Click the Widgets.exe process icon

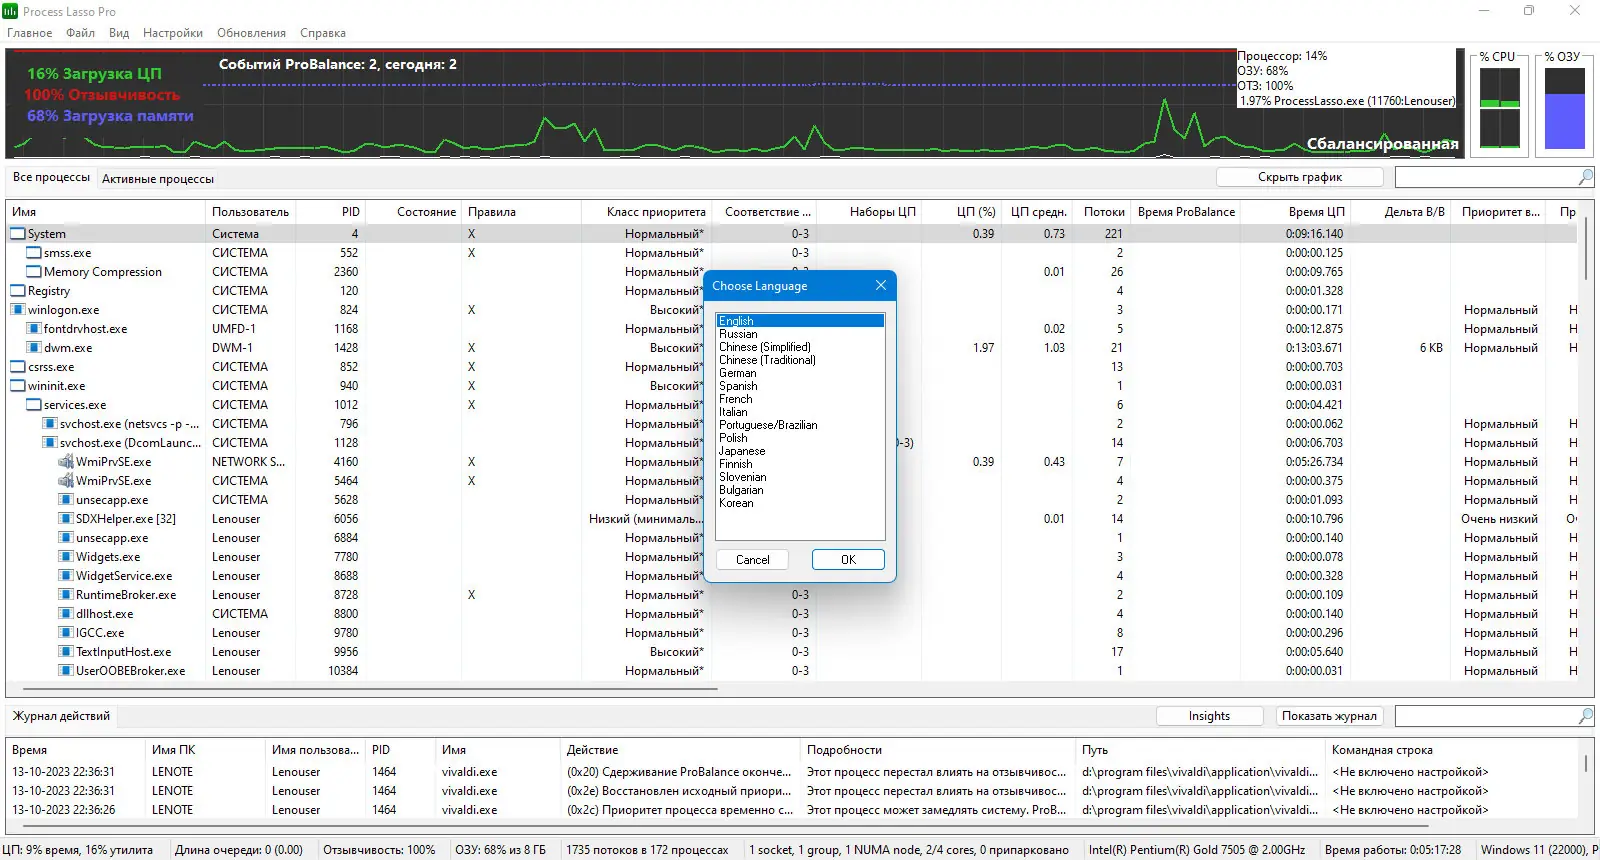pyautogui.click(x=66, y=557)
